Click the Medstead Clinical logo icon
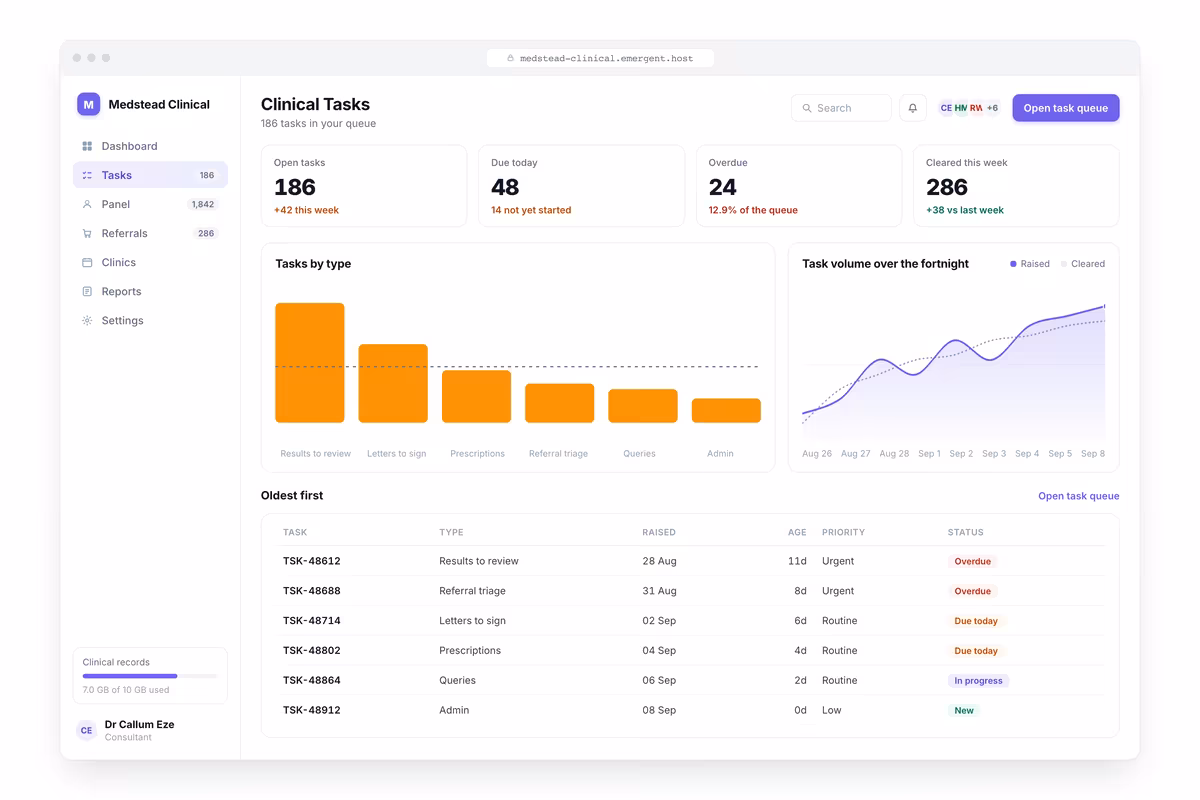 [x=89, y=104]
